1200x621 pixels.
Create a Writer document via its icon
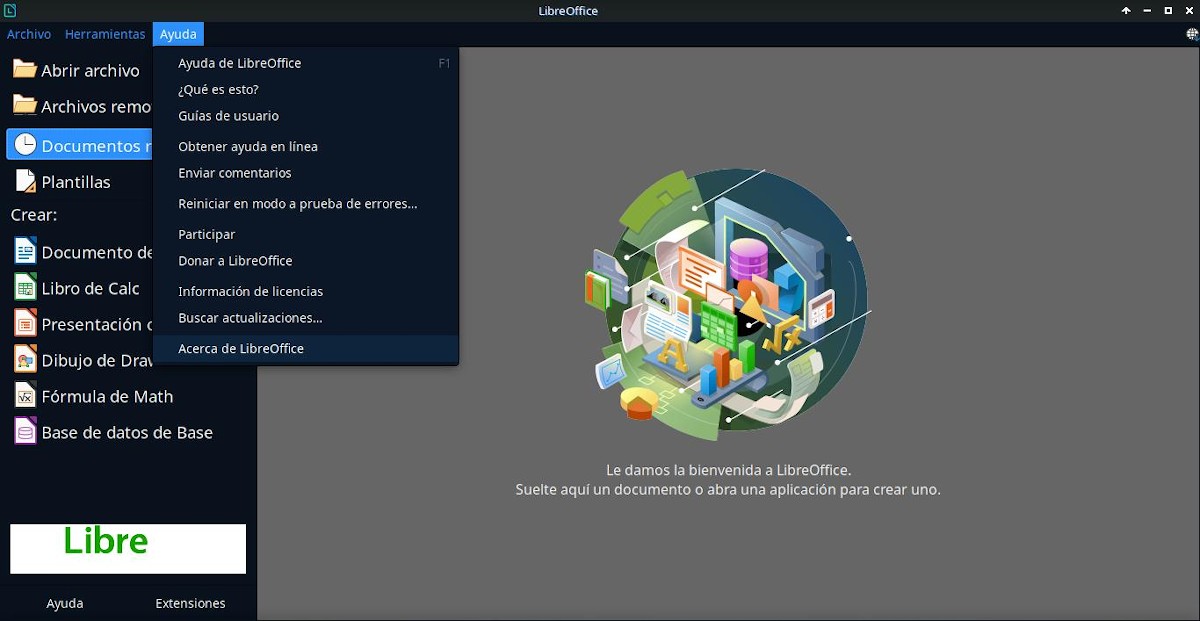coord(25,251)
